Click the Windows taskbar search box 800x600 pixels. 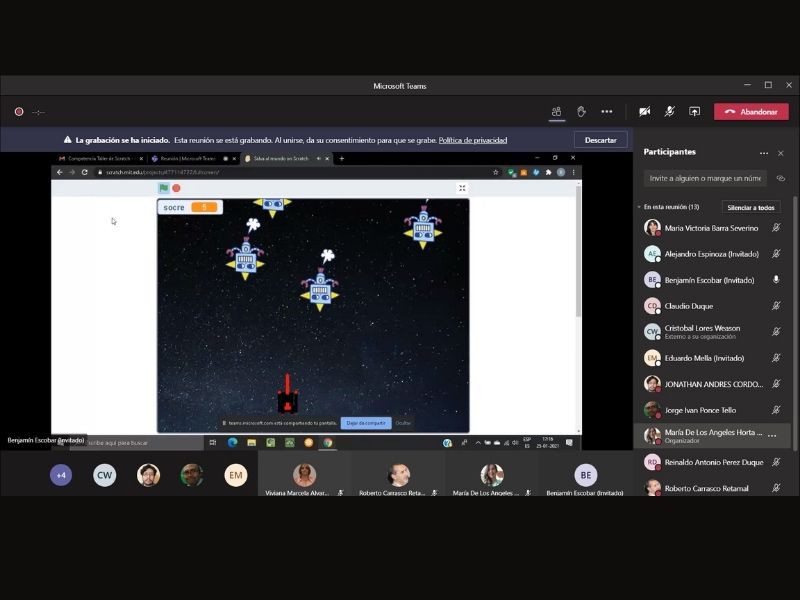coord(137,443)
